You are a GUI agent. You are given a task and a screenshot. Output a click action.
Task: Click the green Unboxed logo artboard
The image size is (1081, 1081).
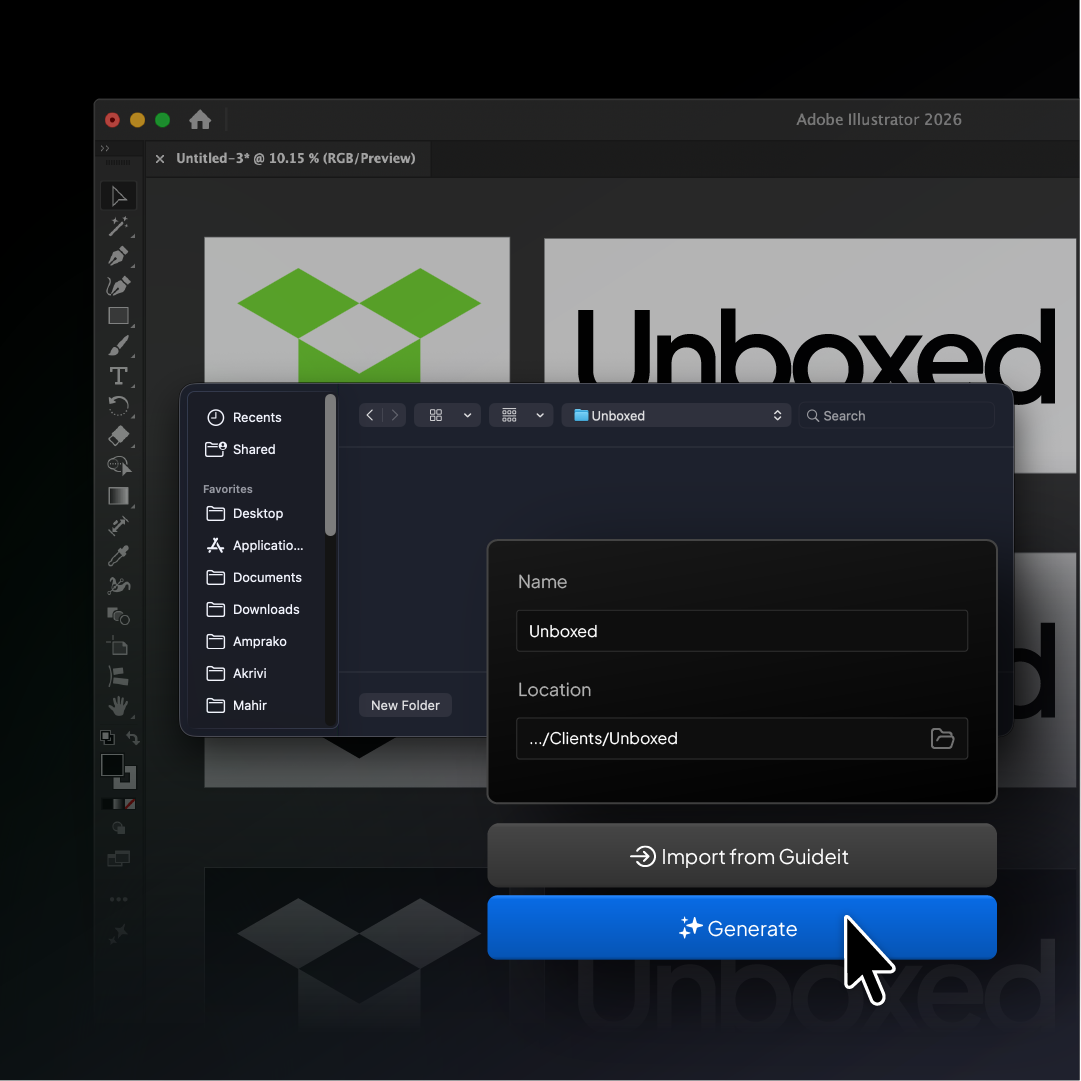[357, 310]
